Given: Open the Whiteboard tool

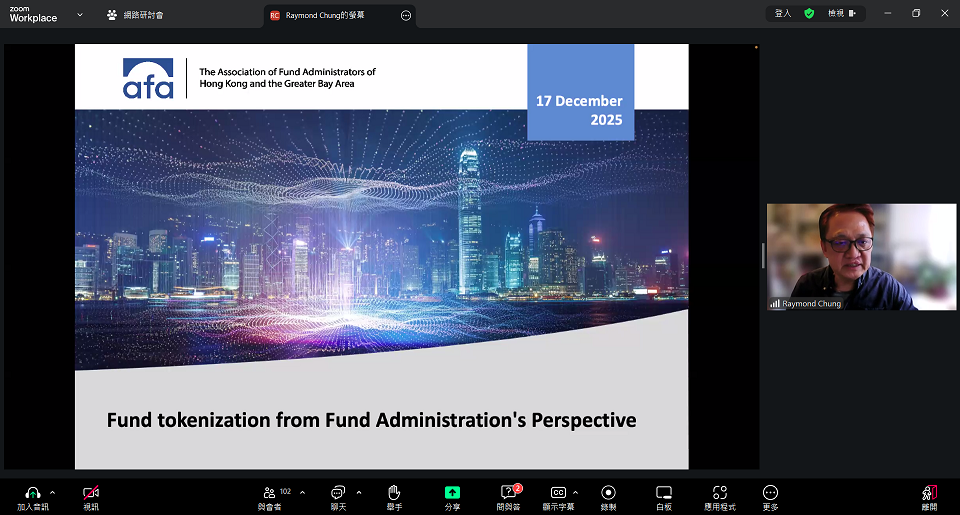Looking at the screenshot, I should coord(663,493).
